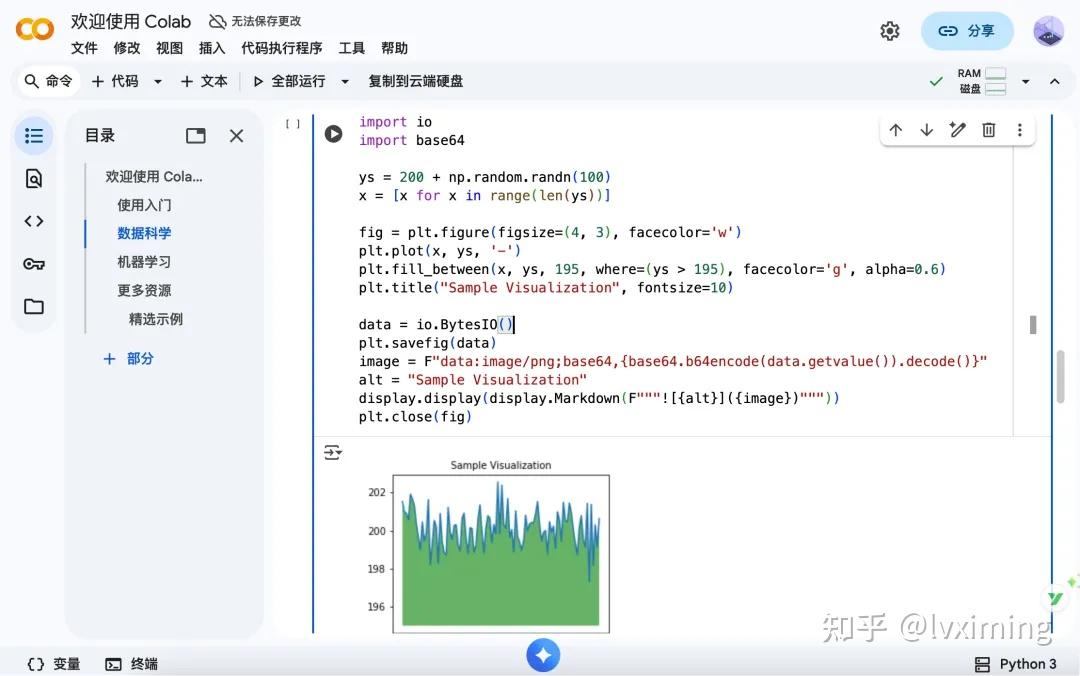This screenshot has width=1080, height=676.
Task: Toggle the table of contents sidebar icon
Action: click(x=34, y=136)
